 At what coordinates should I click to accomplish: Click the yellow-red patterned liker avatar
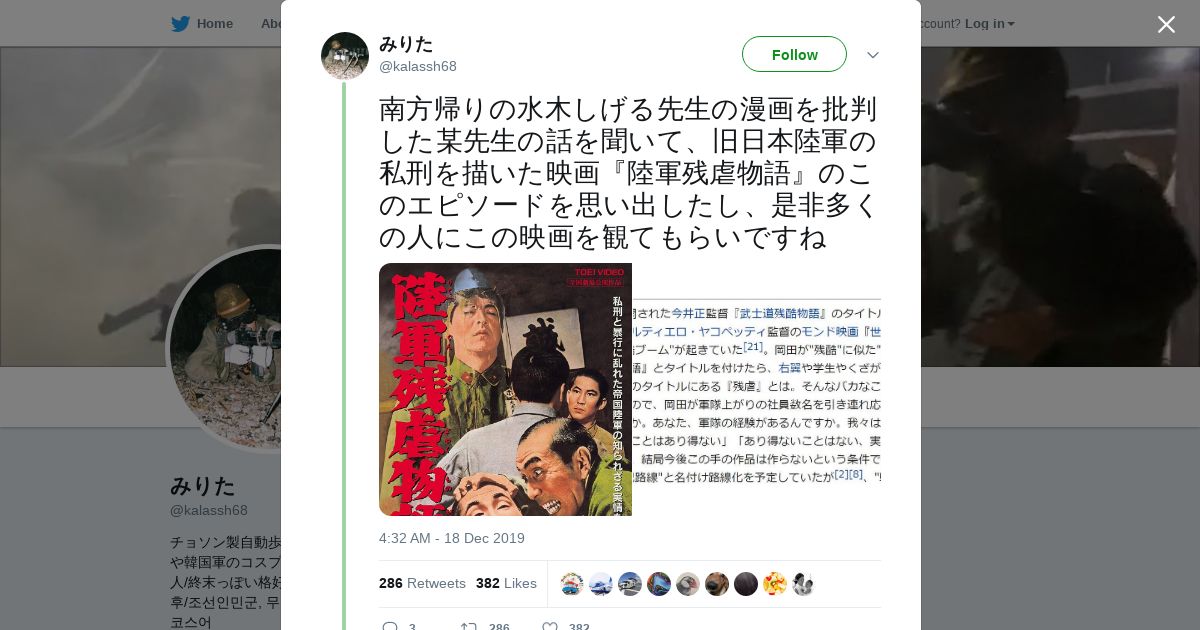pos(775,584)
